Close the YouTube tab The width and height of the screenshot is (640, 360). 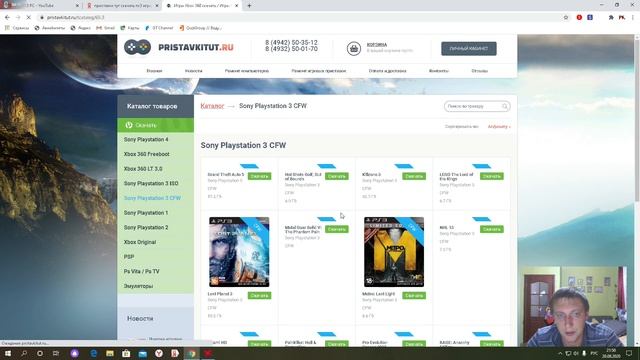point(78,6)
